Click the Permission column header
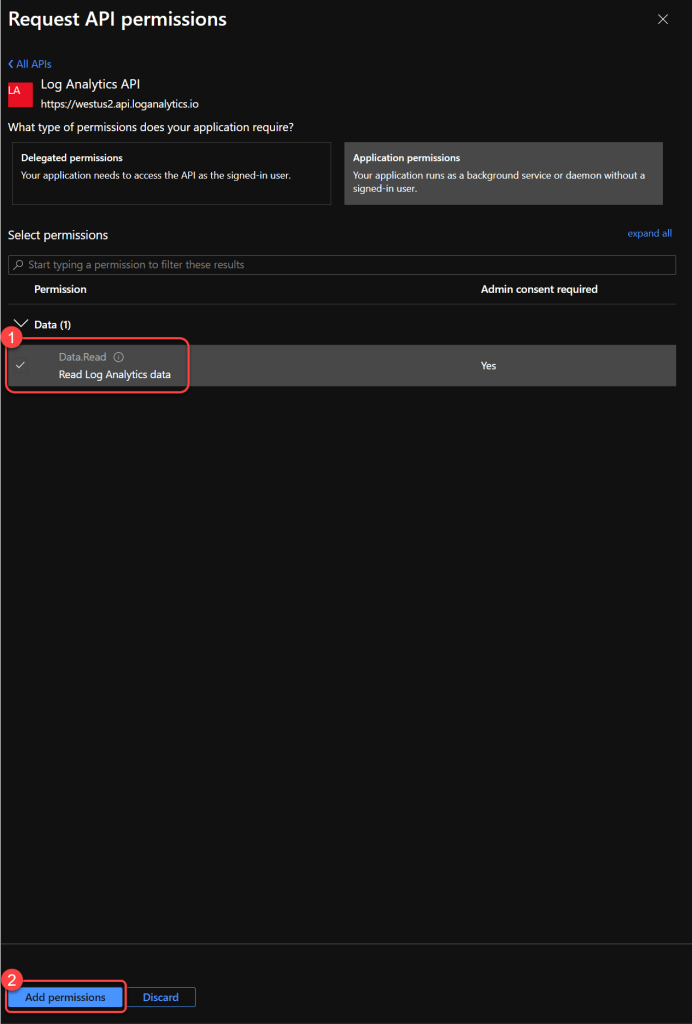 click(x=60, y=289)
